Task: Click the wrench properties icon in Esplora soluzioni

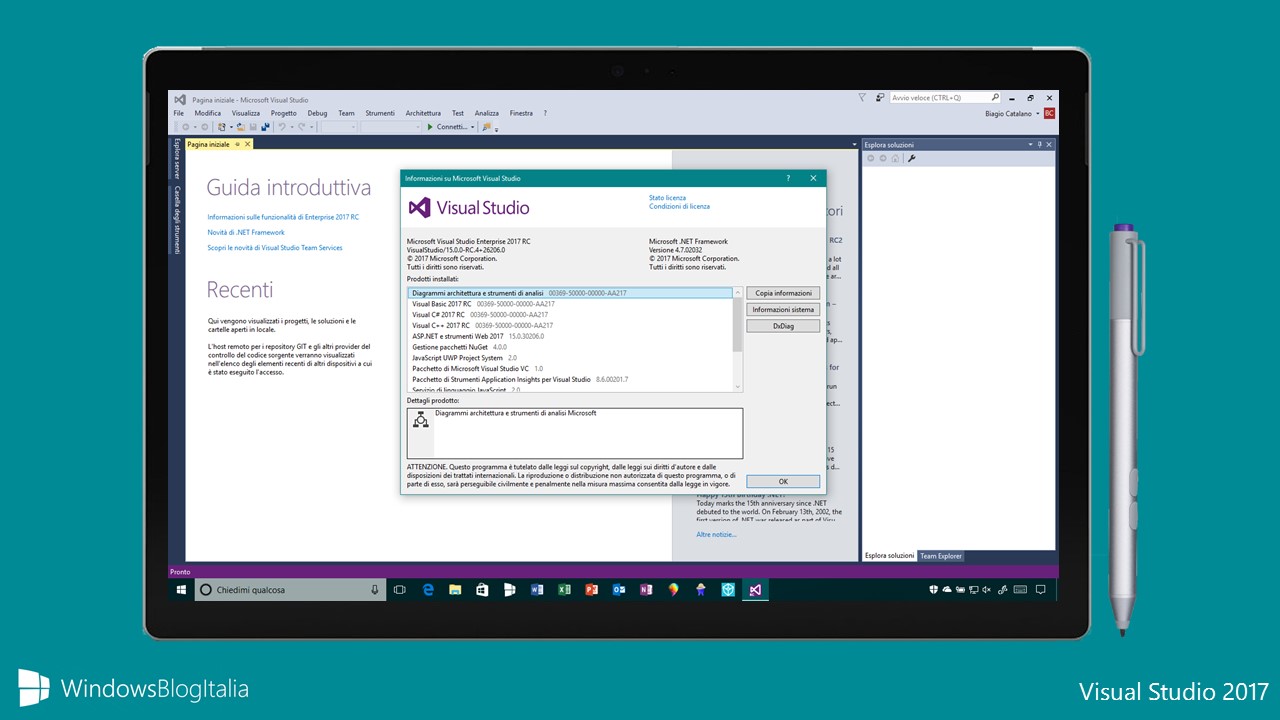Action: click(x=911, y=158)
